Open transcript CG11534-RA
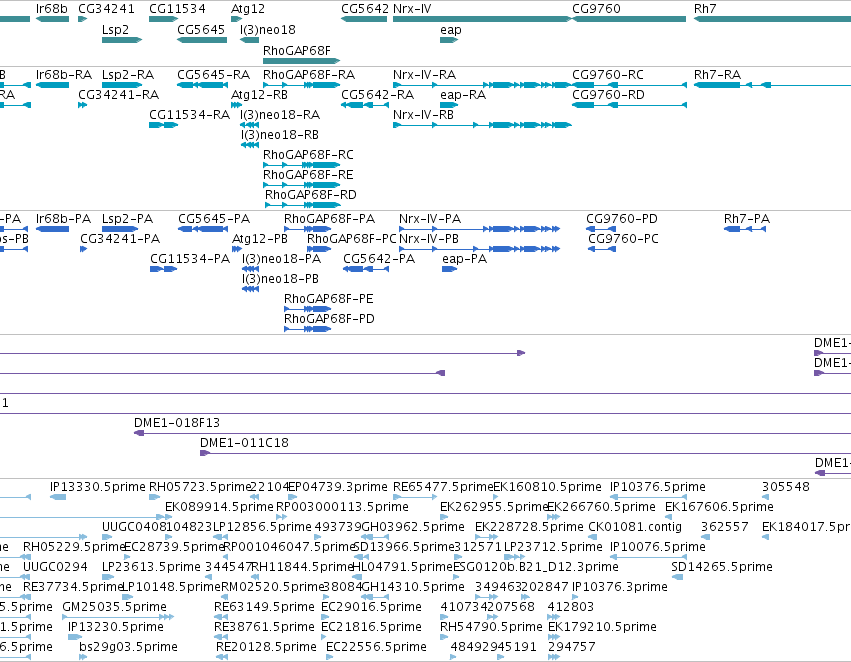Viewport: 851px width, 662px height. pos(189,114)
